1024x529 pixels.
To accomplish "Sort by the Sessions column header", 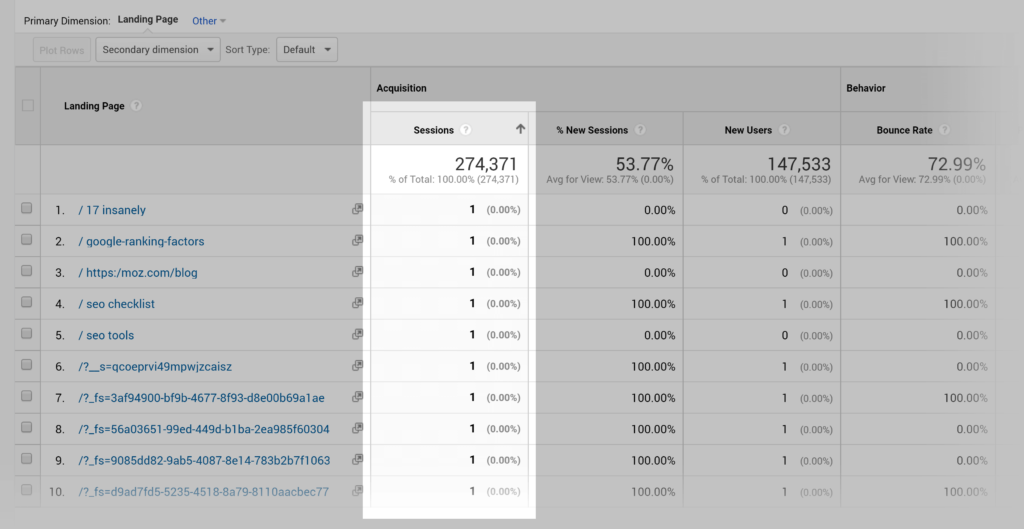I will 434,130.
